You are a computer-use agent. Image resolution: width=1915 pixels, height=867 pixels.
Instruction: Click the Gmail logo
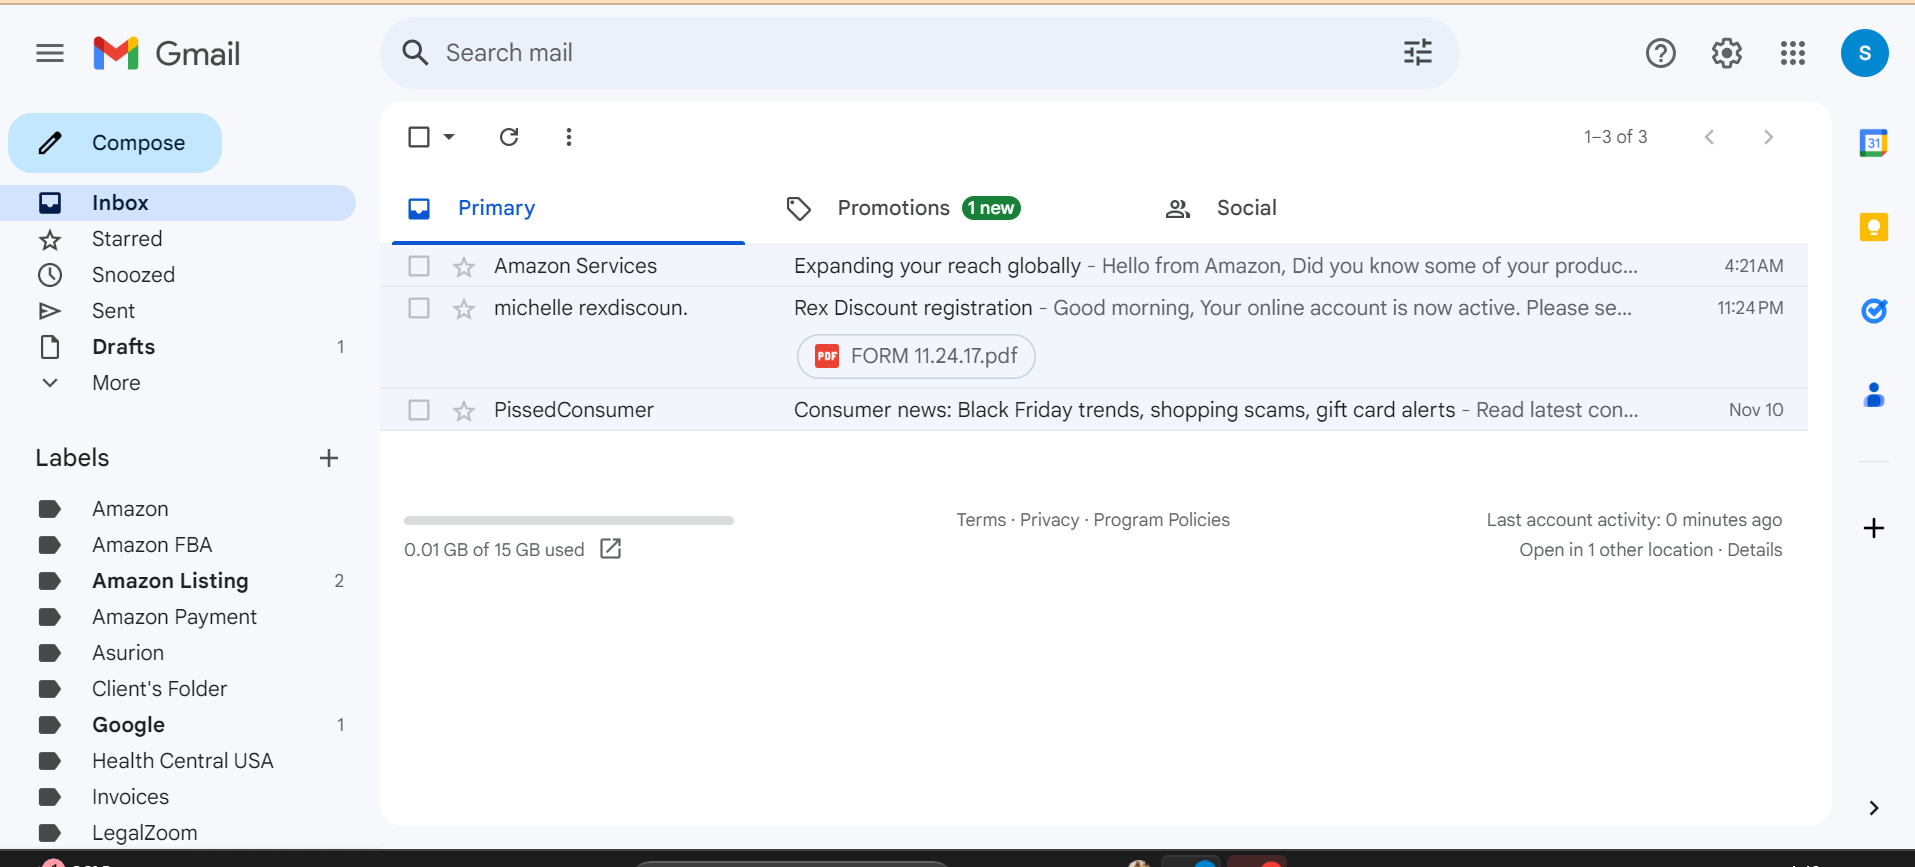167,53
